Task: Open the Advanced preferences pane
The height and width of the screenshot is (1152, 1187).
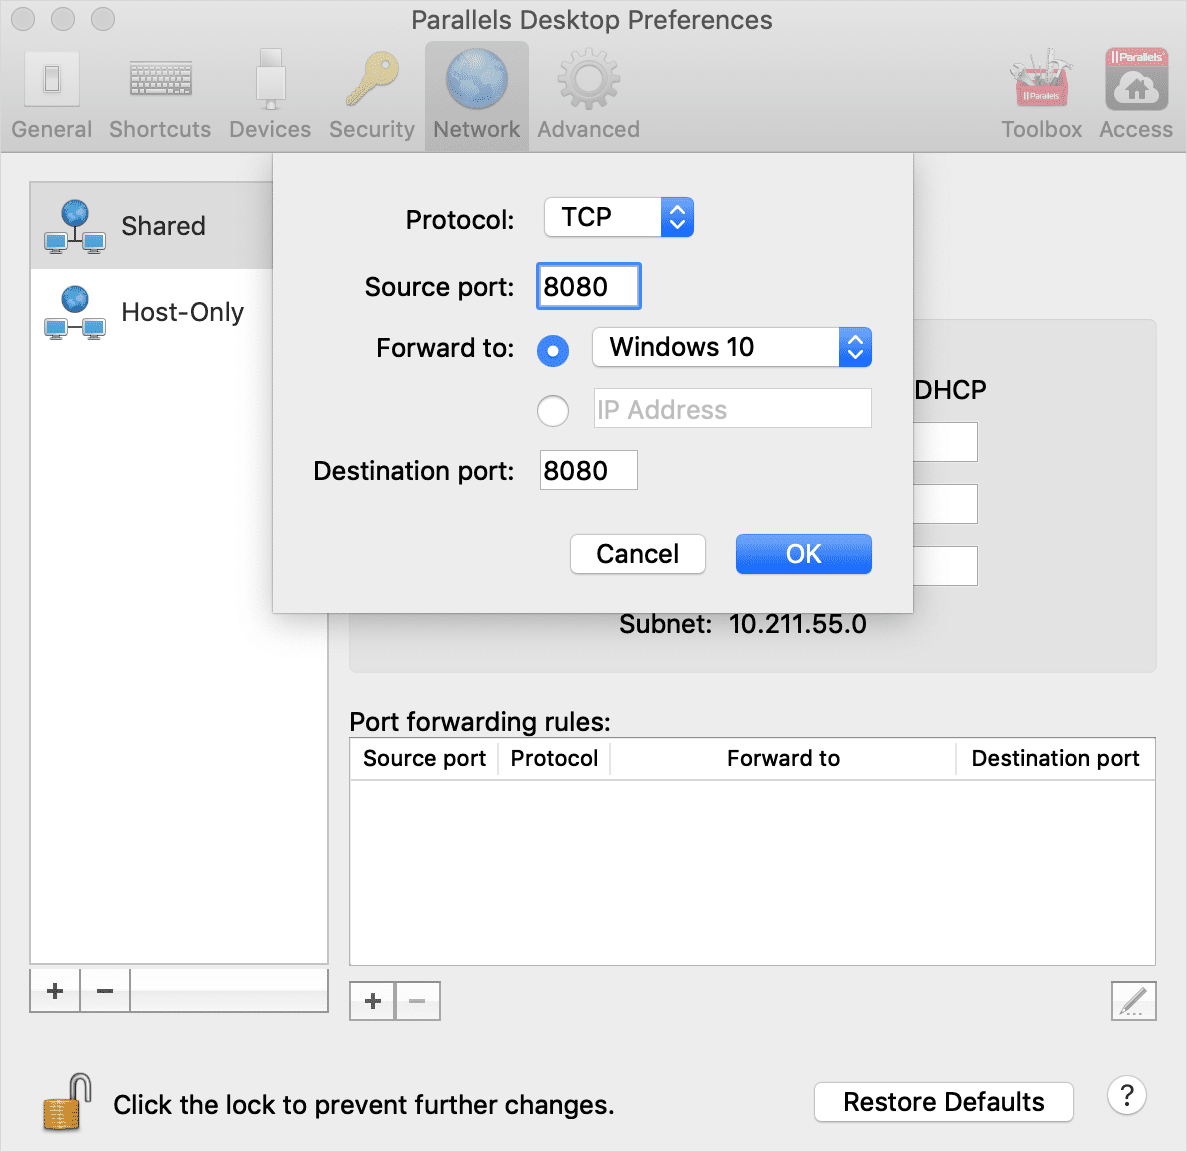Action: [587, 95]
